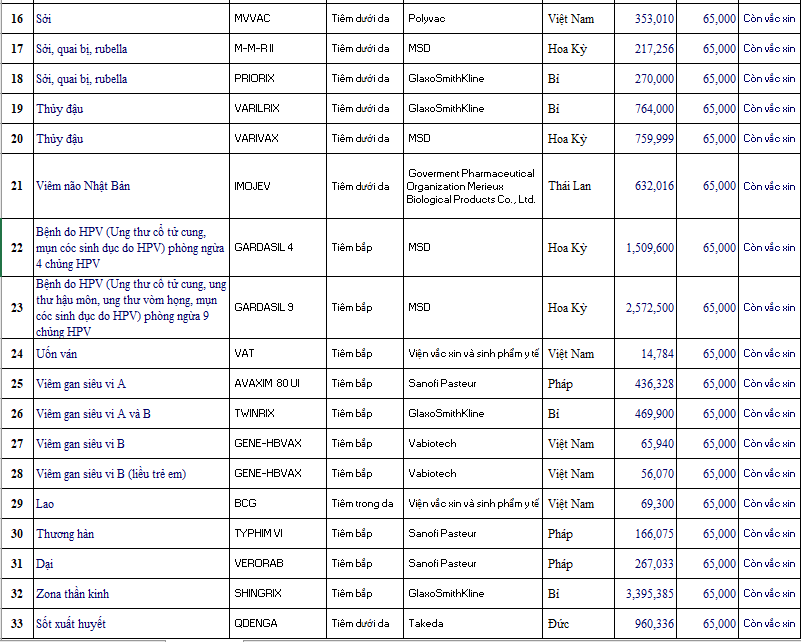Viewport: 801px width, 642px height.
Task: Click the "TYPHIM VI" cell
Action: (x=278, y=534)
